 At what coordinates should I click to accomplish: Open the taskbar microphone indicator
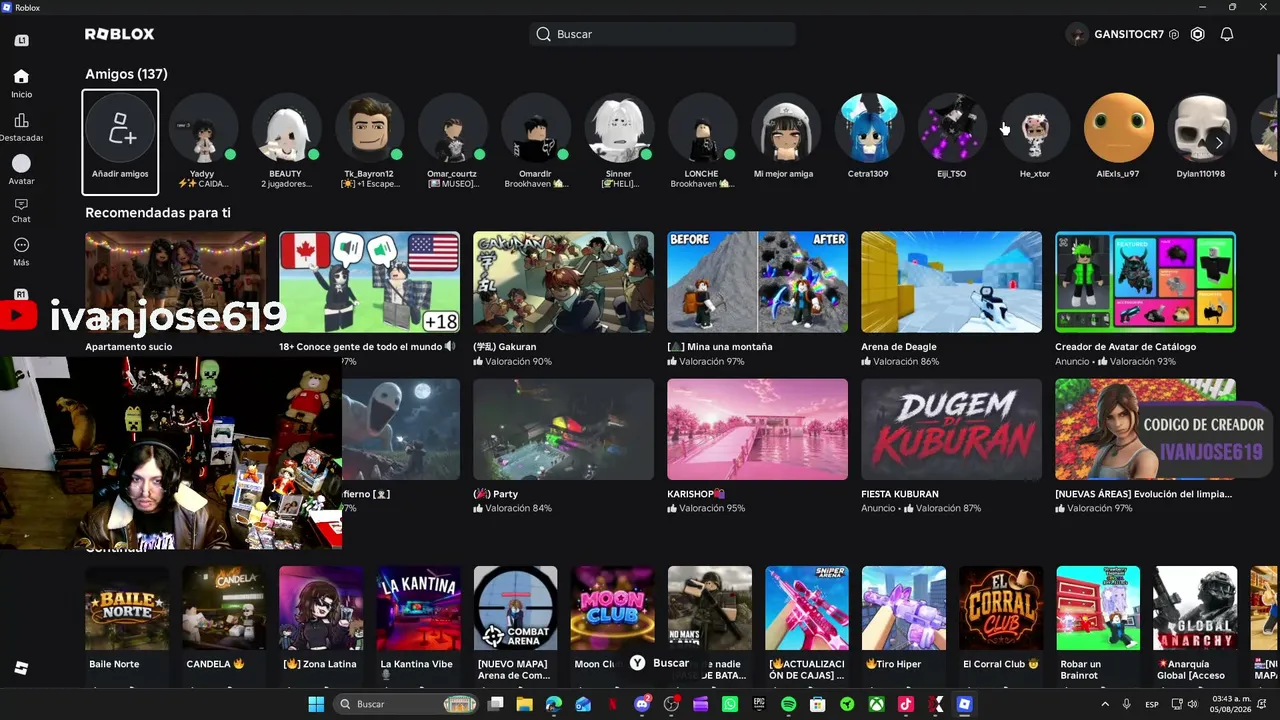[x=1127, y=704]
